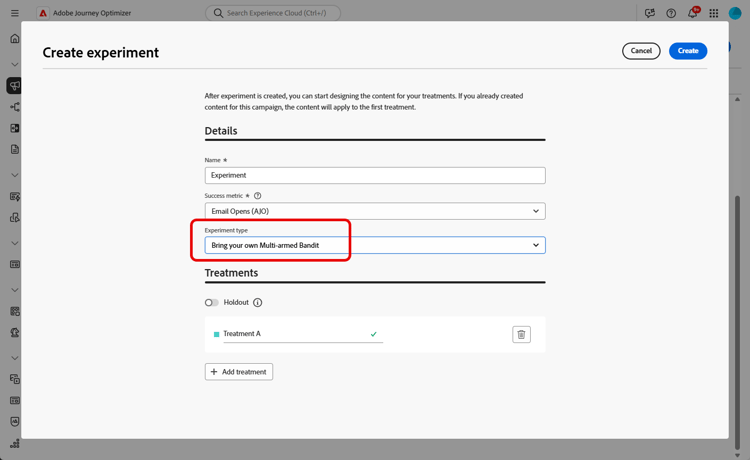Click the Holdout info icon
750x460 pixels.
click(x=257, y=302)
